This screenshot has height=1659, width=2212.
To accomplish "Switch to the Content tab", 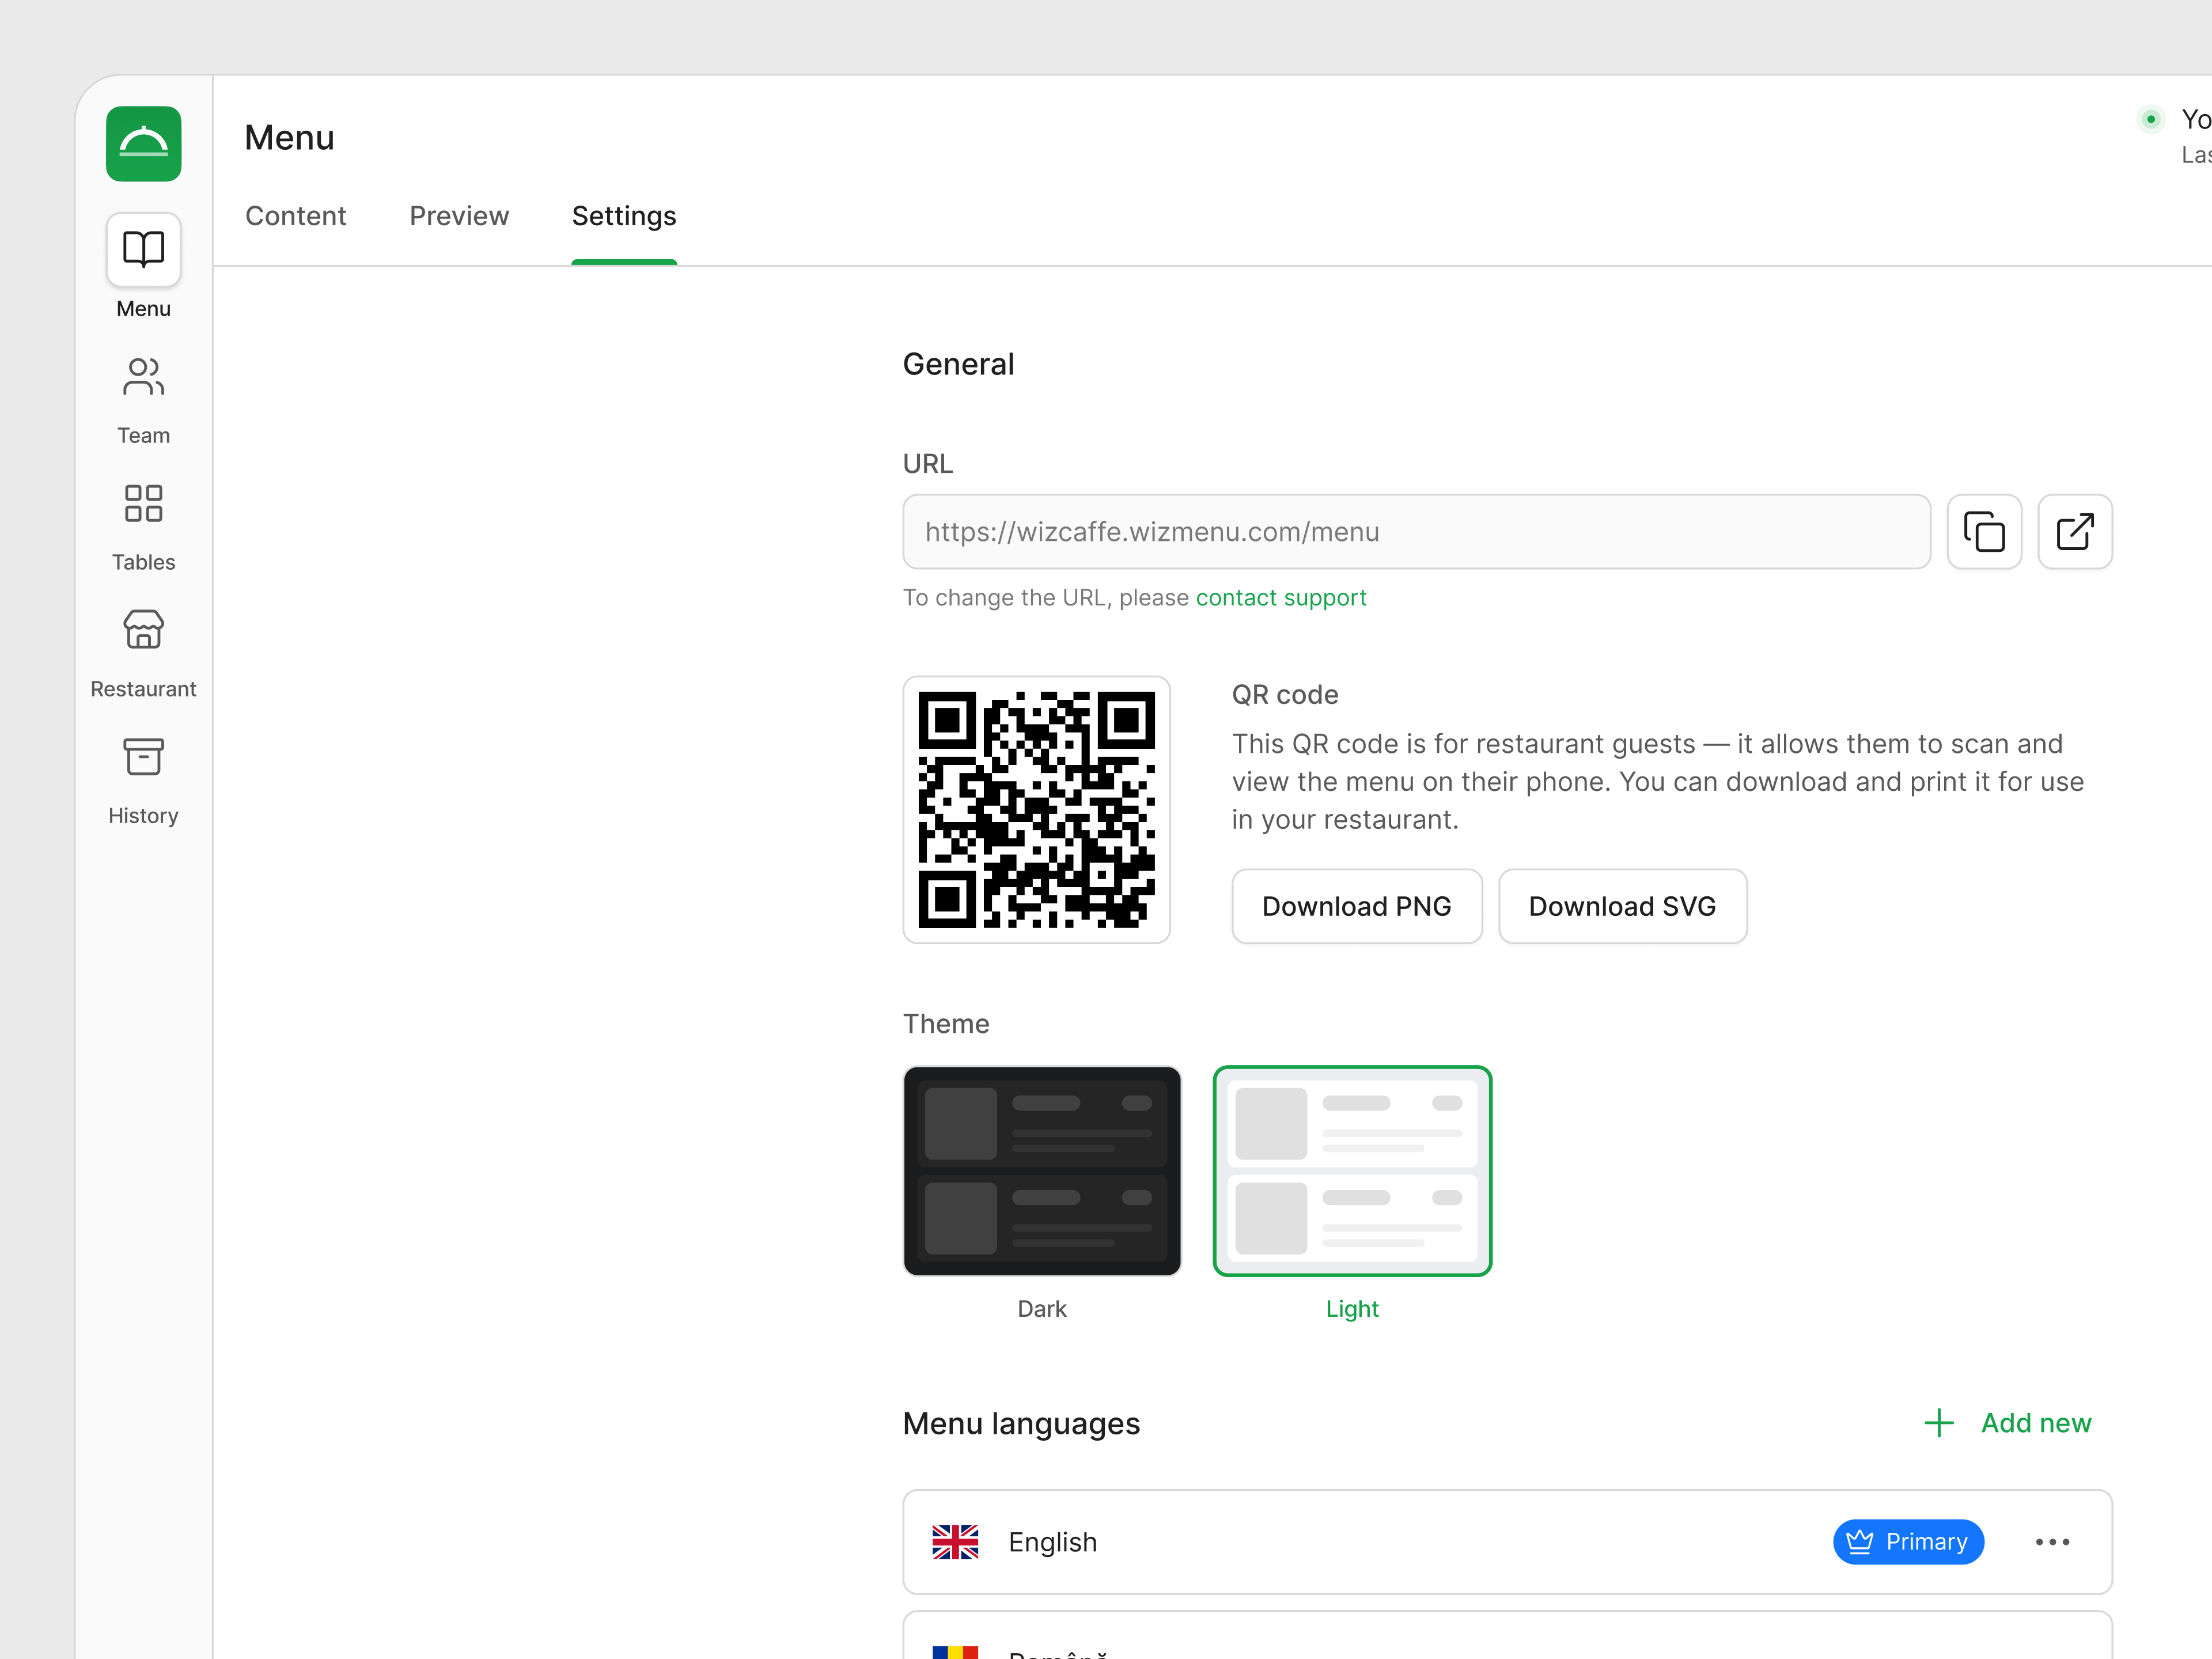I will [x=296, y=216].
